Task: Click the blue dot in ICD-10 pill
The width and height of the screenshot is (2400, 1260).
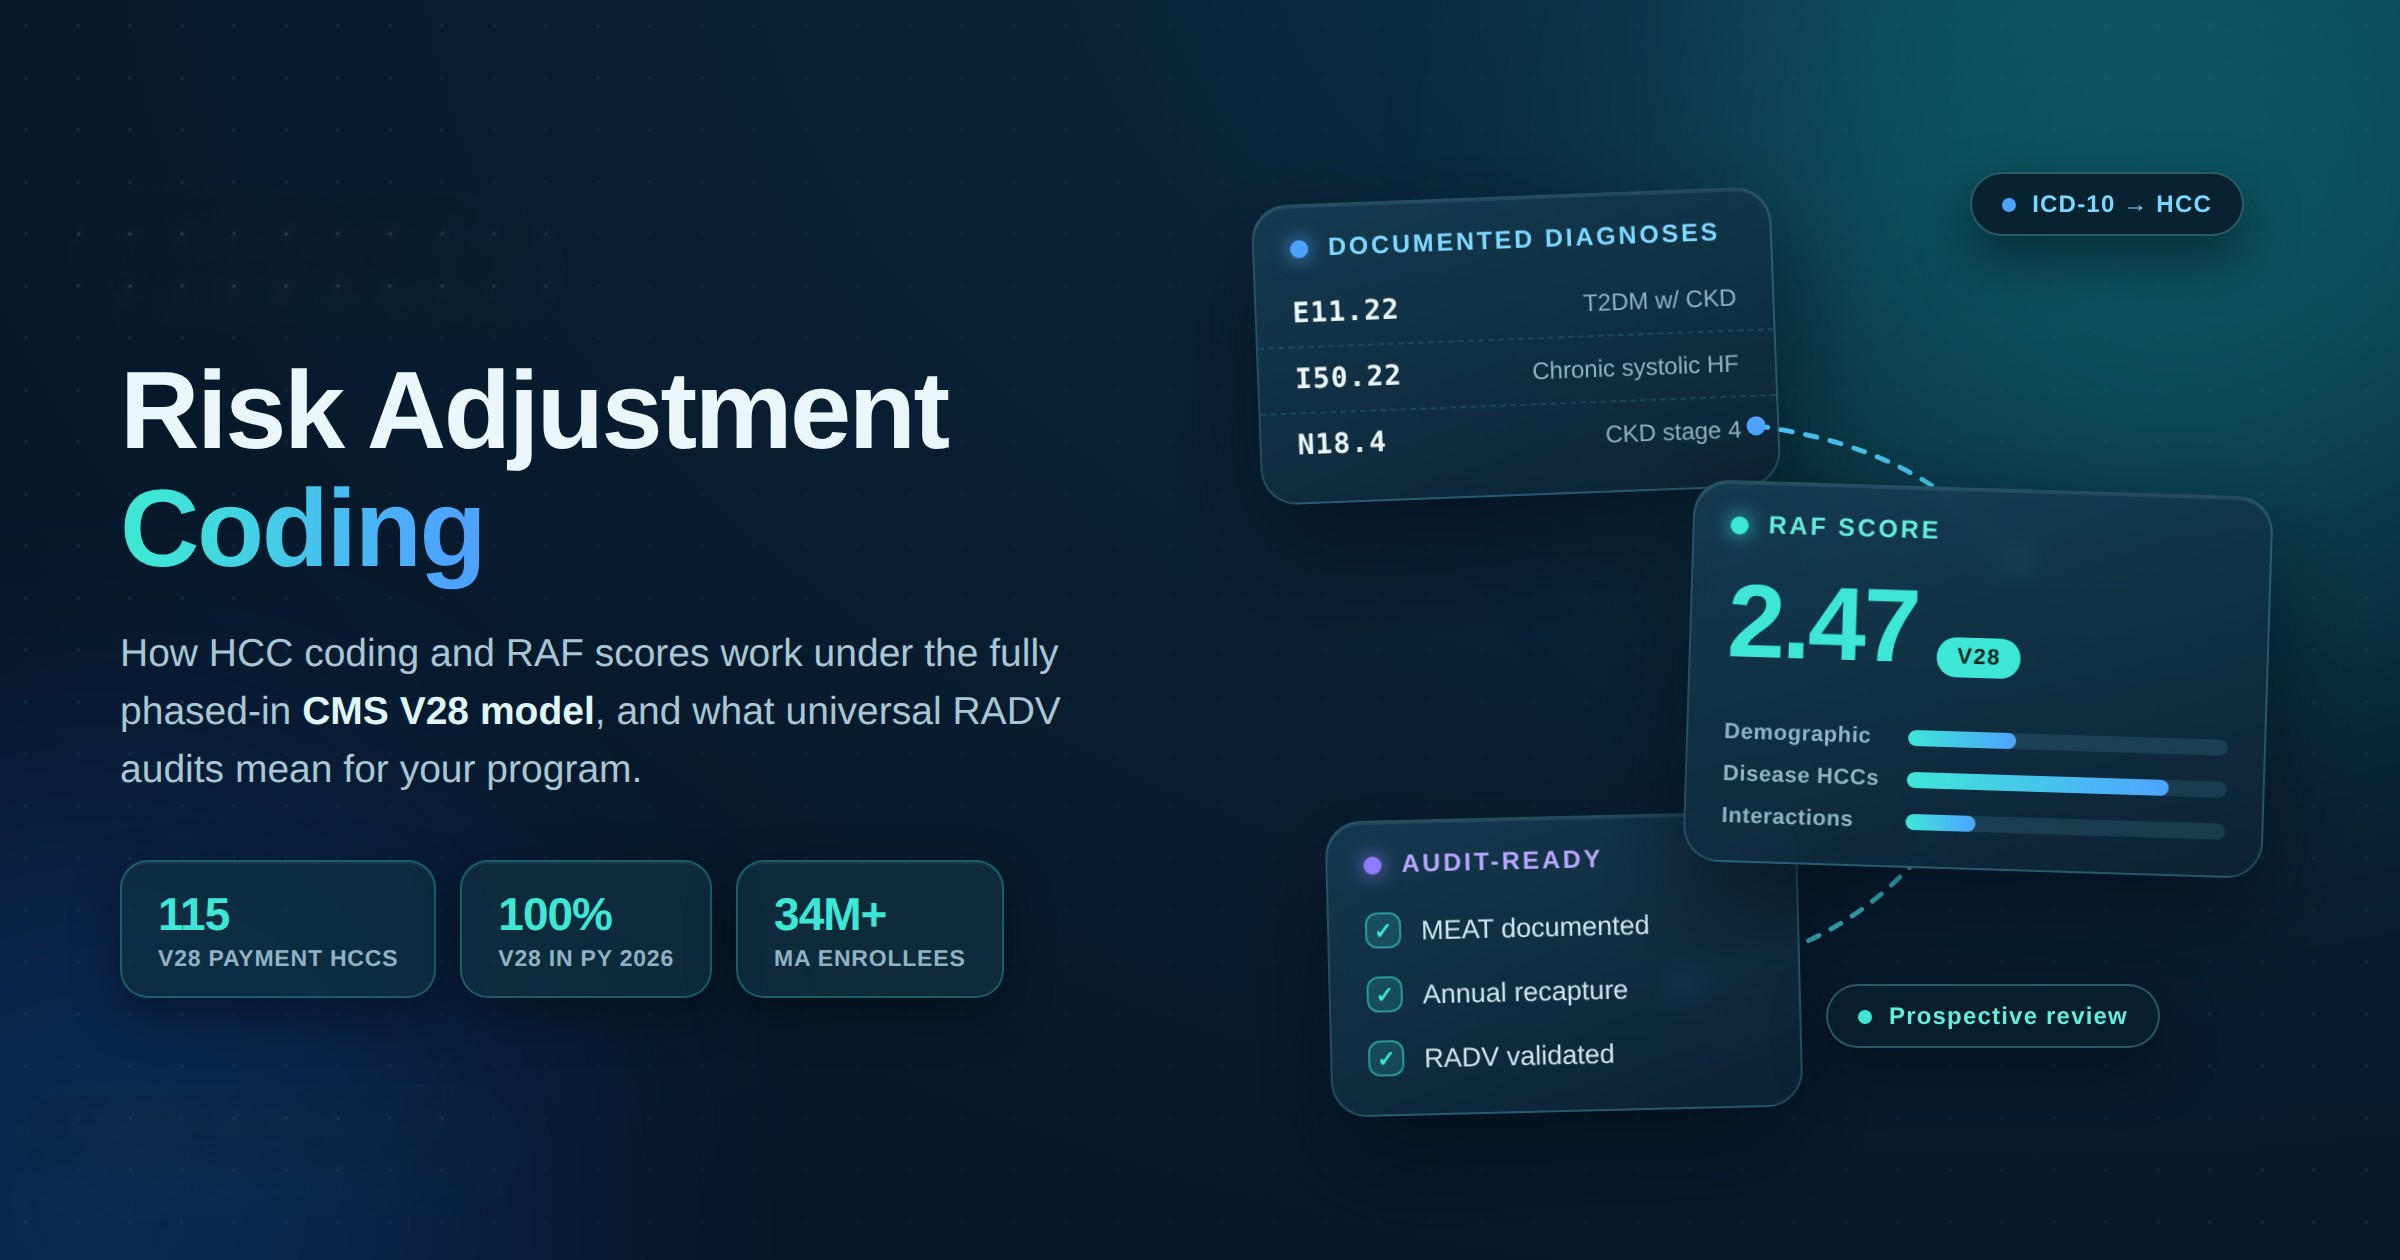Action: click(2009, 205)
